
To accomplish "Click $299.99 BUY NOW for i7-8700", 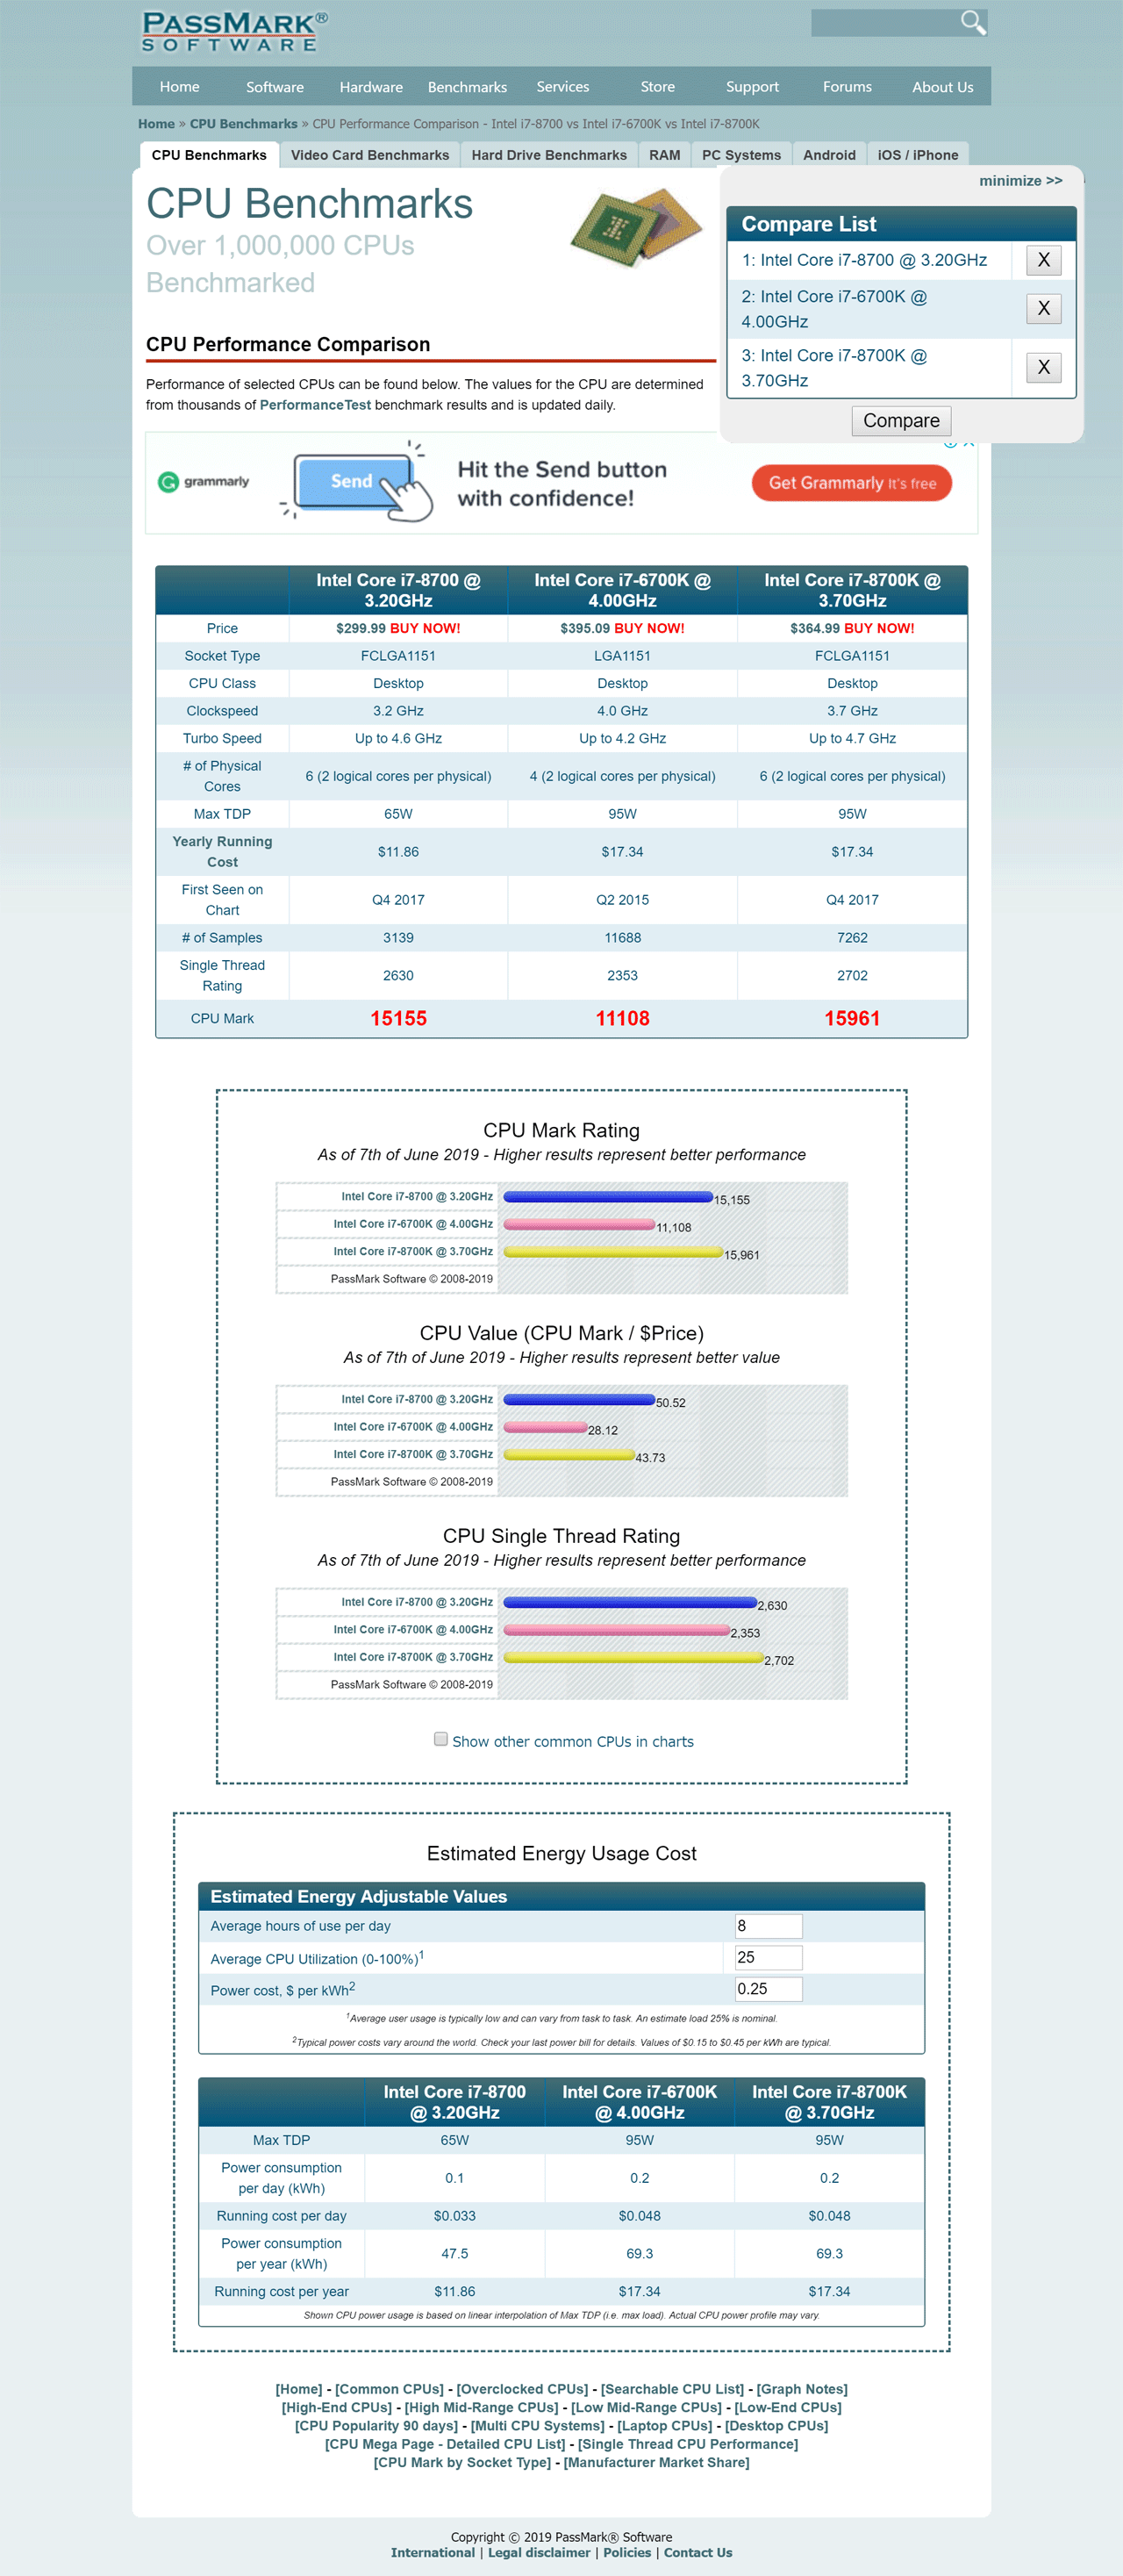I will (x=398, y=628).
